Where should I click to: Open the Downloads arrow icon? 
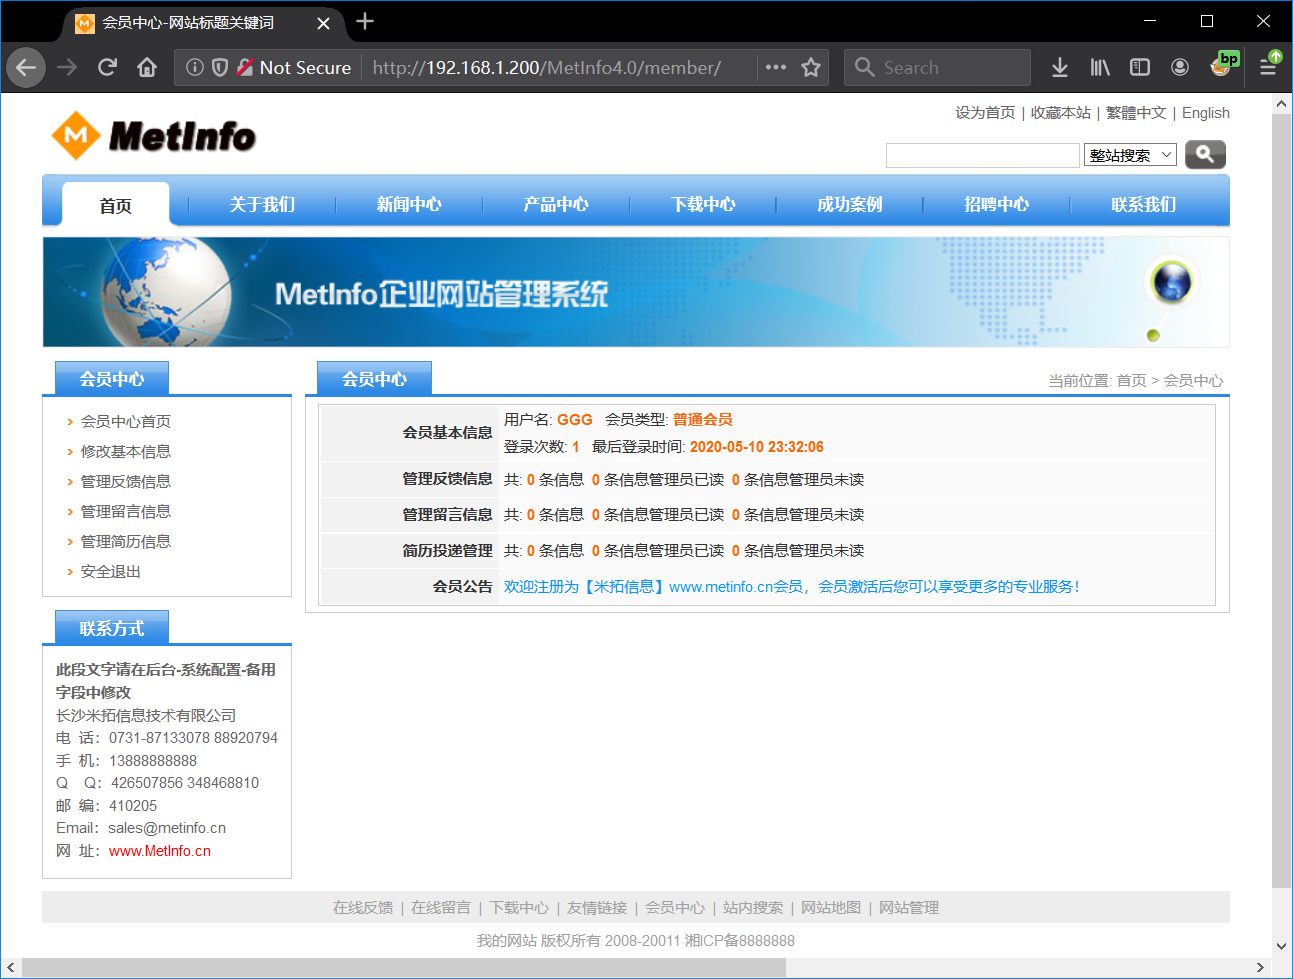1060,67
